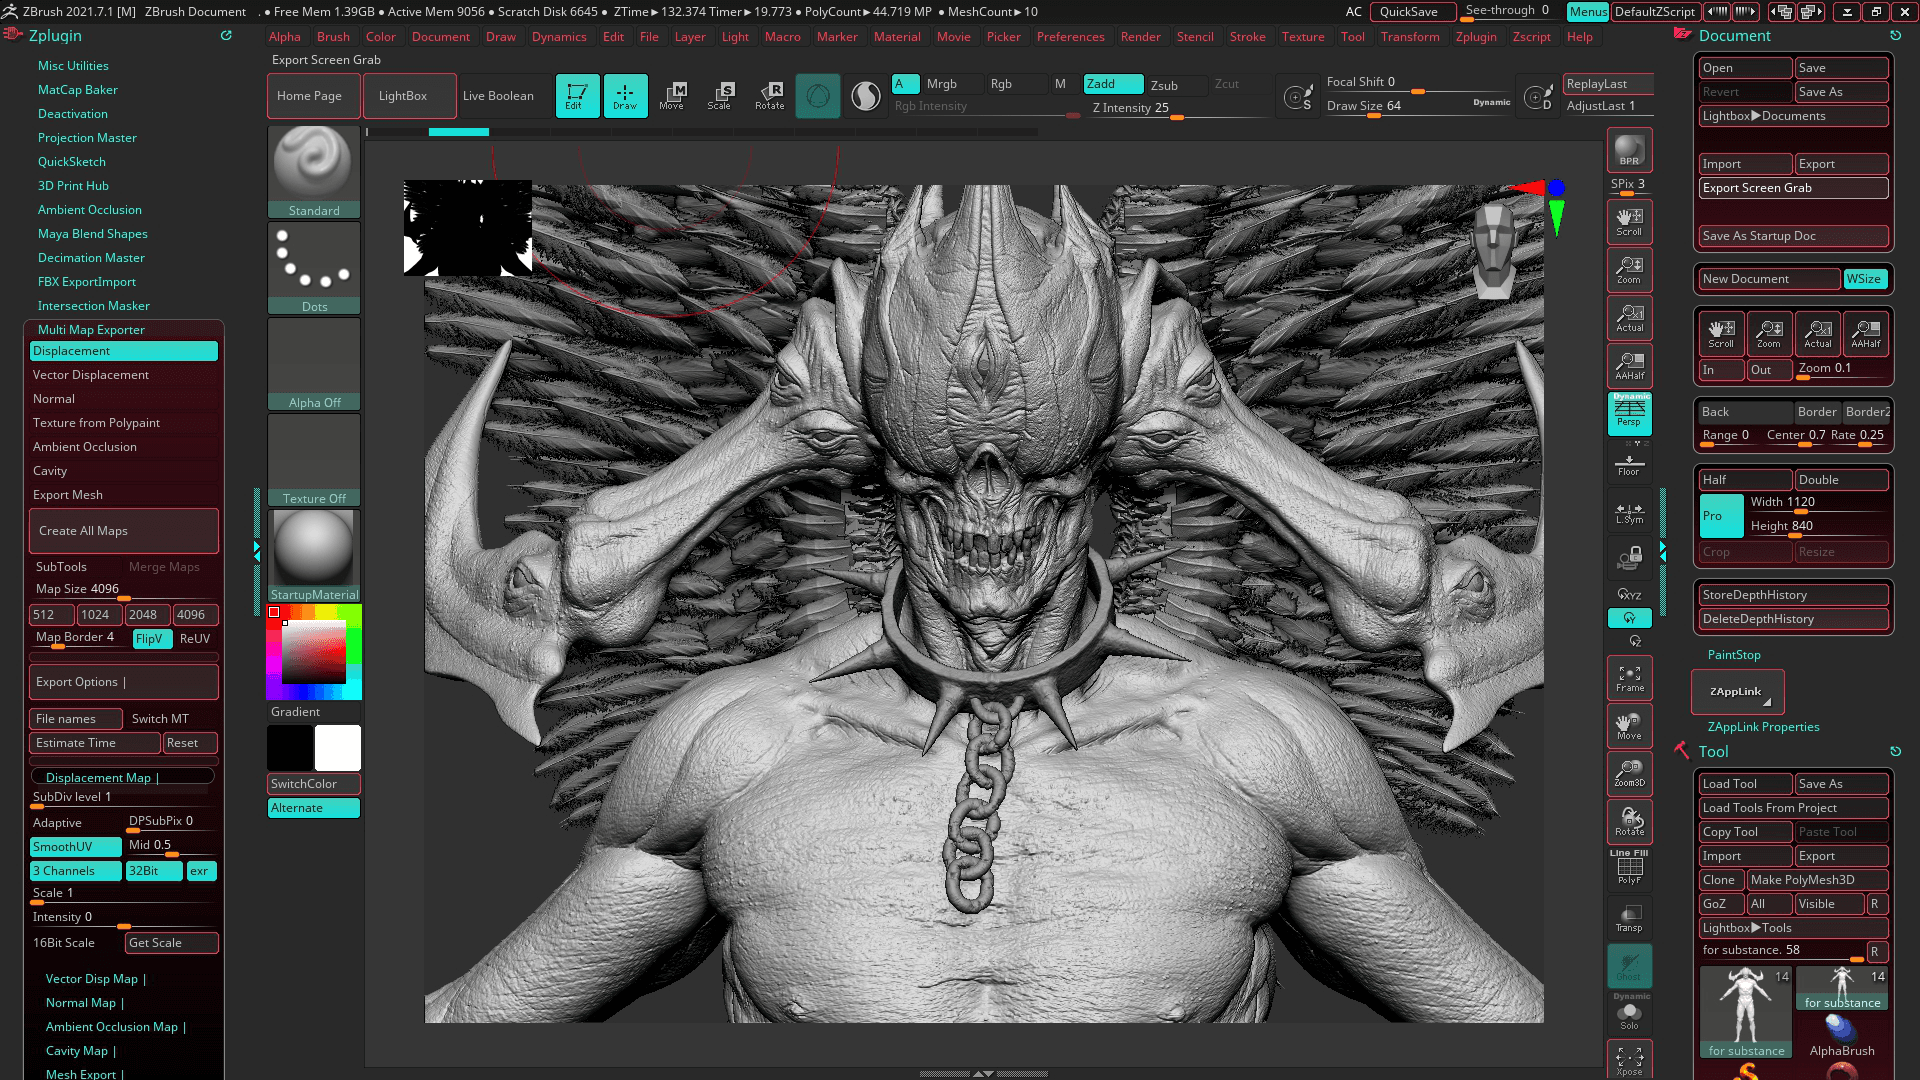Viewport: 1920px width, 1080px height.
Task: Open the Dots stroke picker
Action: pos(314,268)
